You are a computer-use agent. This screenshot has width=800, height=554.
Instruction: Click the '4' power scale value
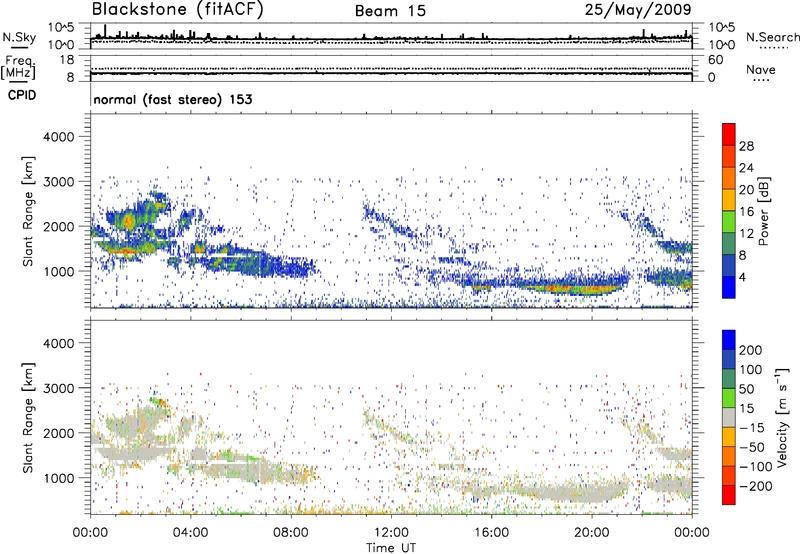[742, 277]
